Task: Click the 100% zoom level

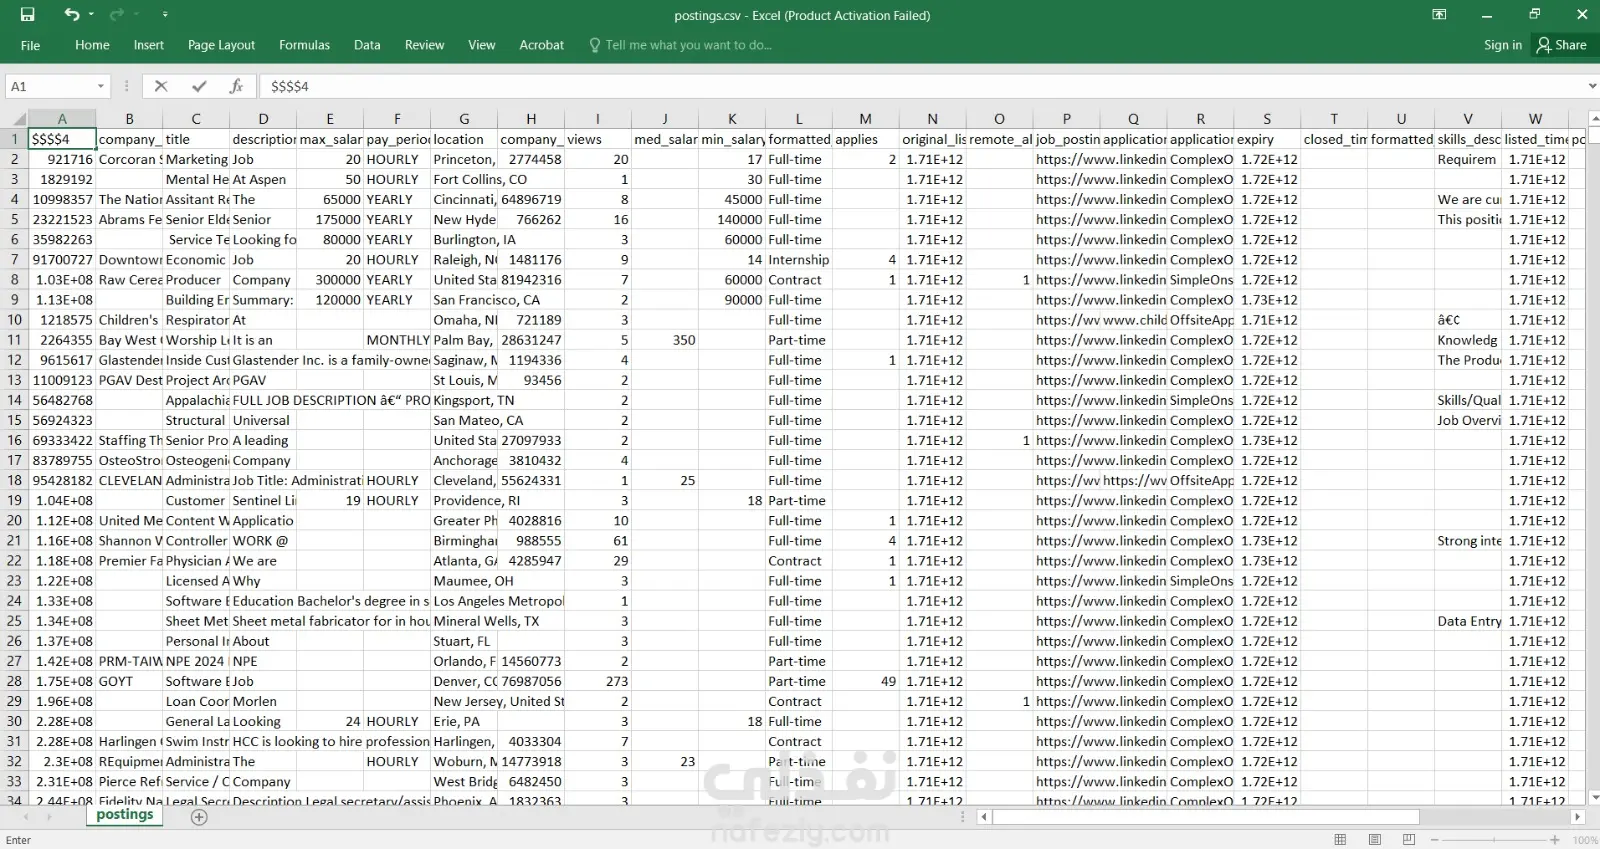Action: click(x=1584, y=840)
